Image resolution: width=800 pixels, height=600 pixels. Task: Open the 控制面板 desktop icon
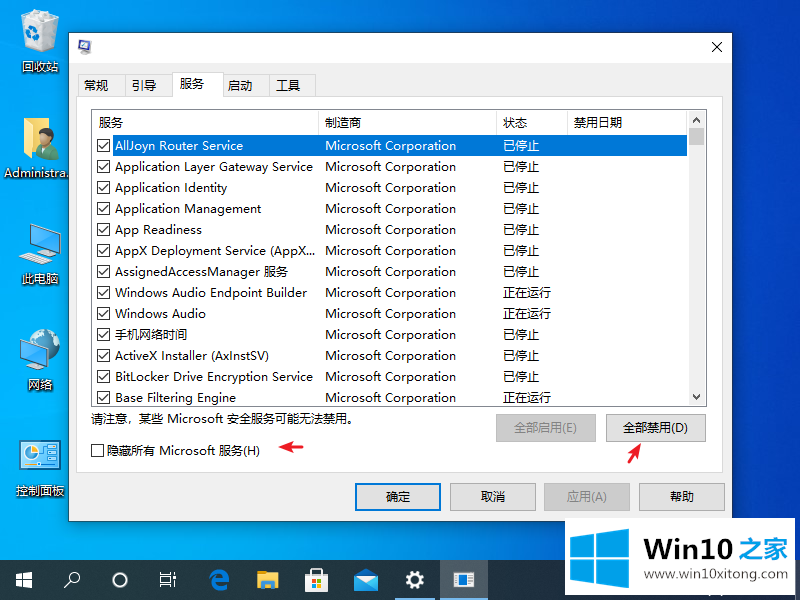pos(40,468)
